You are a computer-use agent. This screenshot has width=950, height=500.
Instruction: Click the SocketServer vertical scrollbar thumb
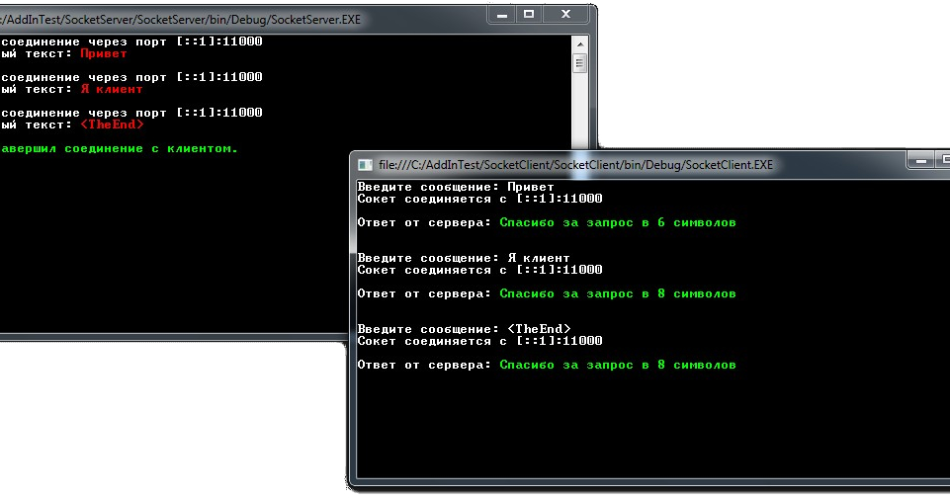click(x=579, y=64)
